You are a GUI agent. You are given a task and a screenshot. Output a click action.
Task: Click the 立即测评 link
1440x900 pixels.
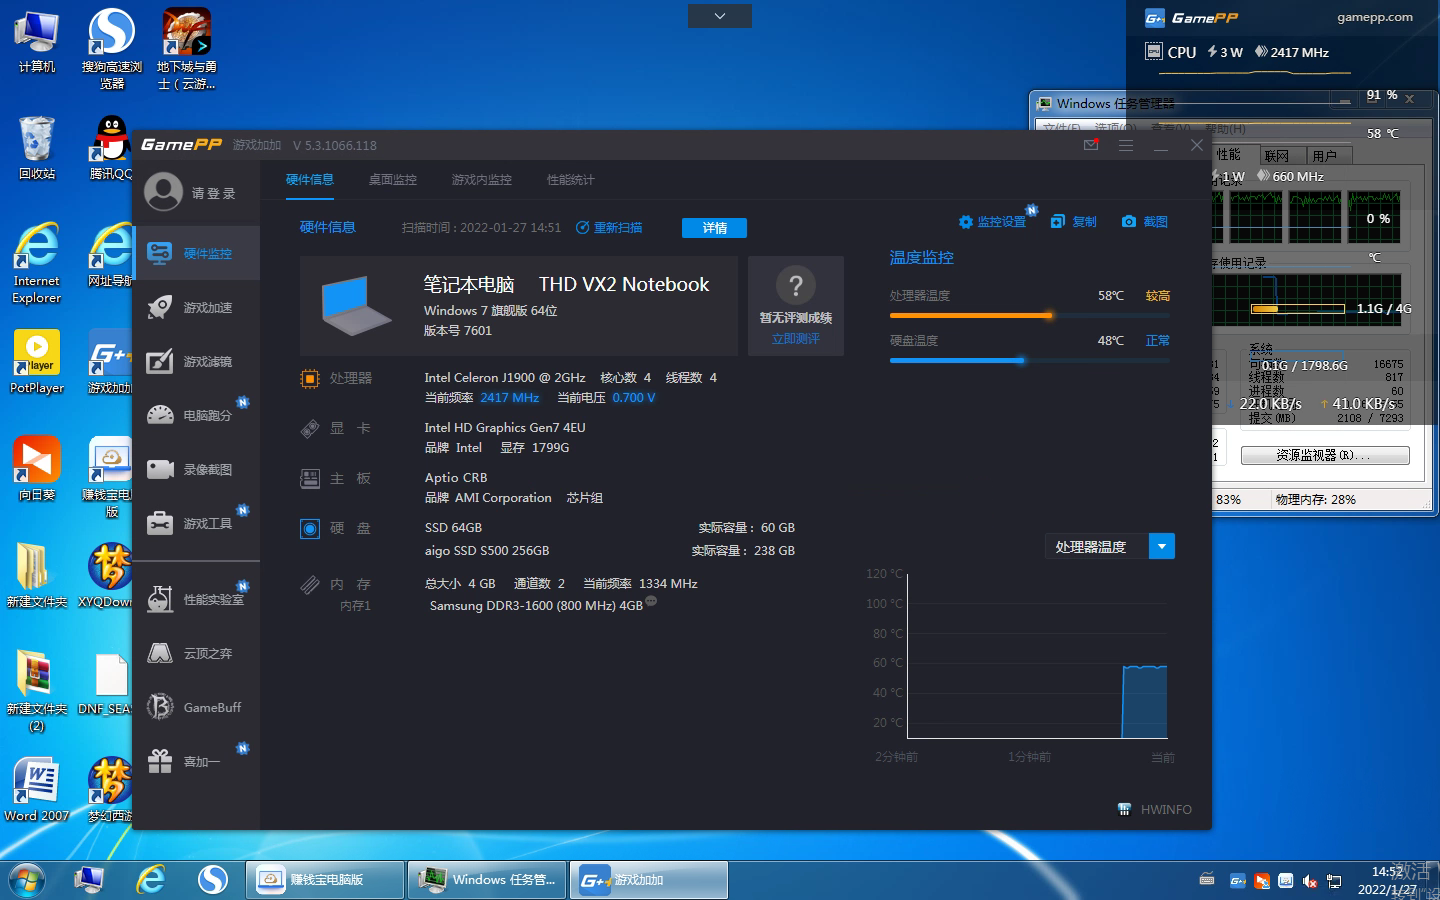click(796, 339)
